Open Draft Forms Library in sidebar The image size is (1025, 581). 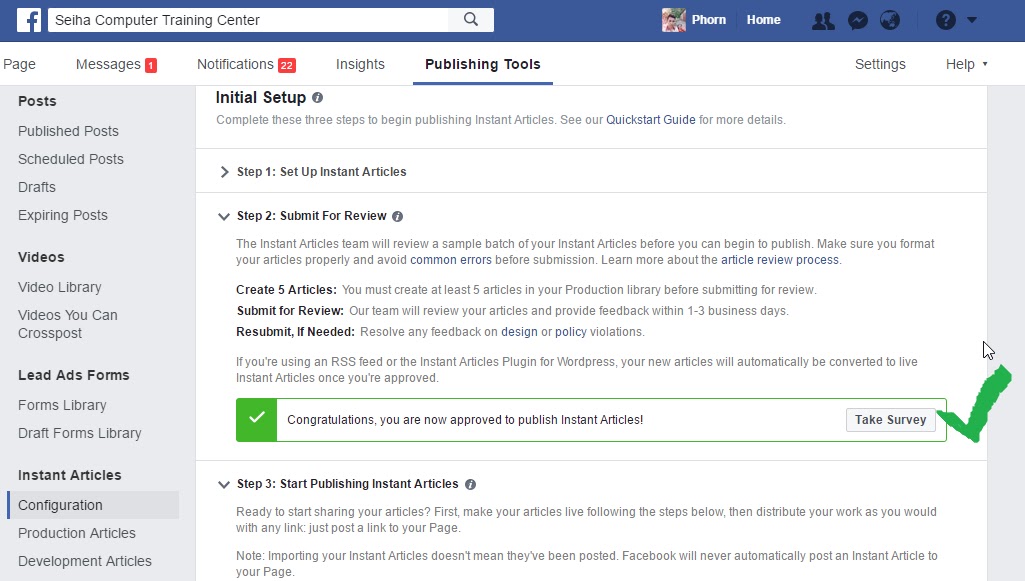tap(79, 433)
